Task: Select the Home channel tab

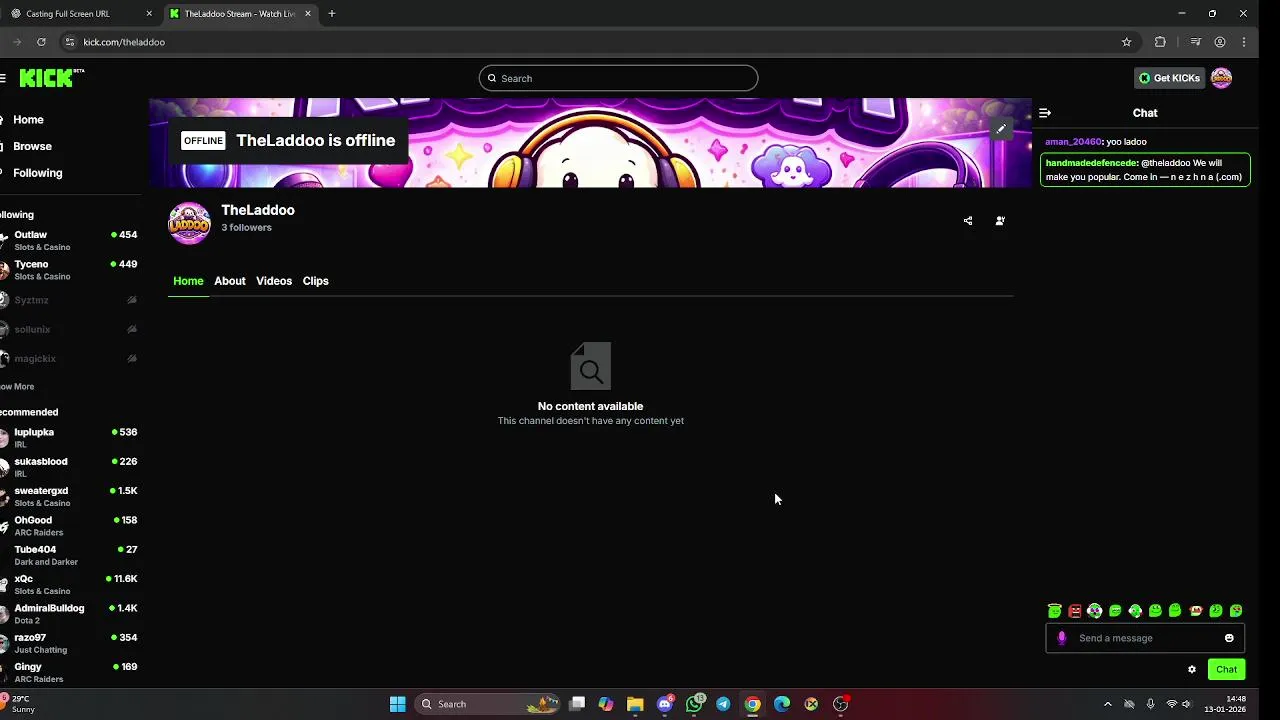Action: click(188, 281)
